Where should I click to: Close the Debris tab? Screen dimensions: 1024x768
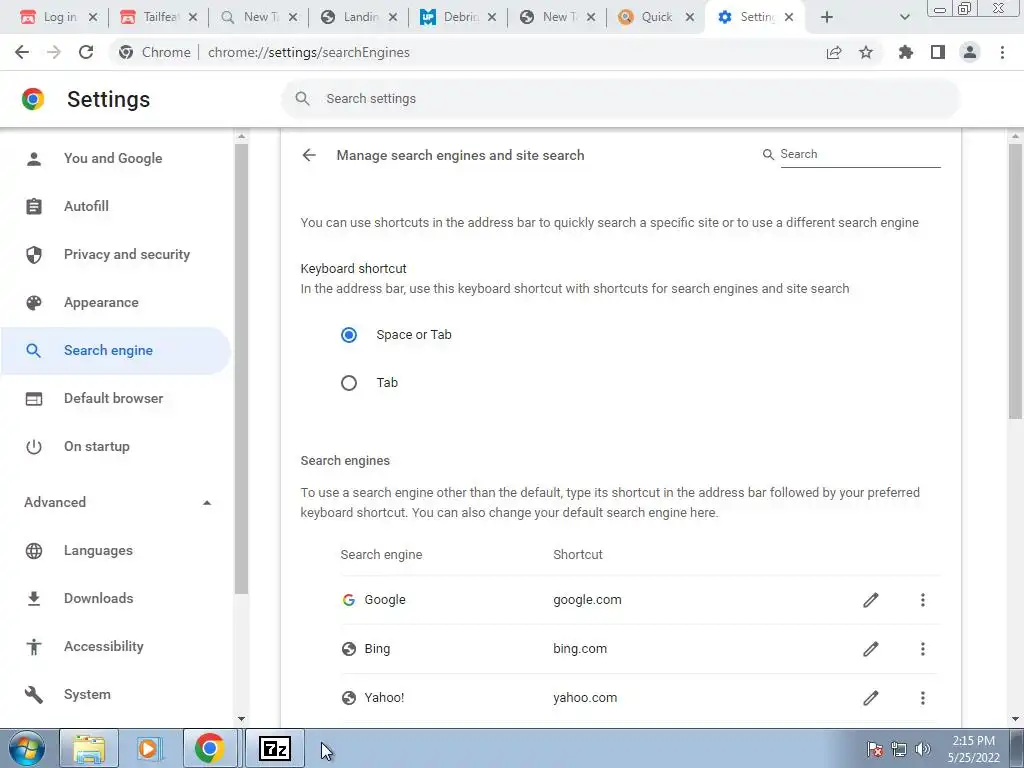pyautogui.click(x=492, y=18)
